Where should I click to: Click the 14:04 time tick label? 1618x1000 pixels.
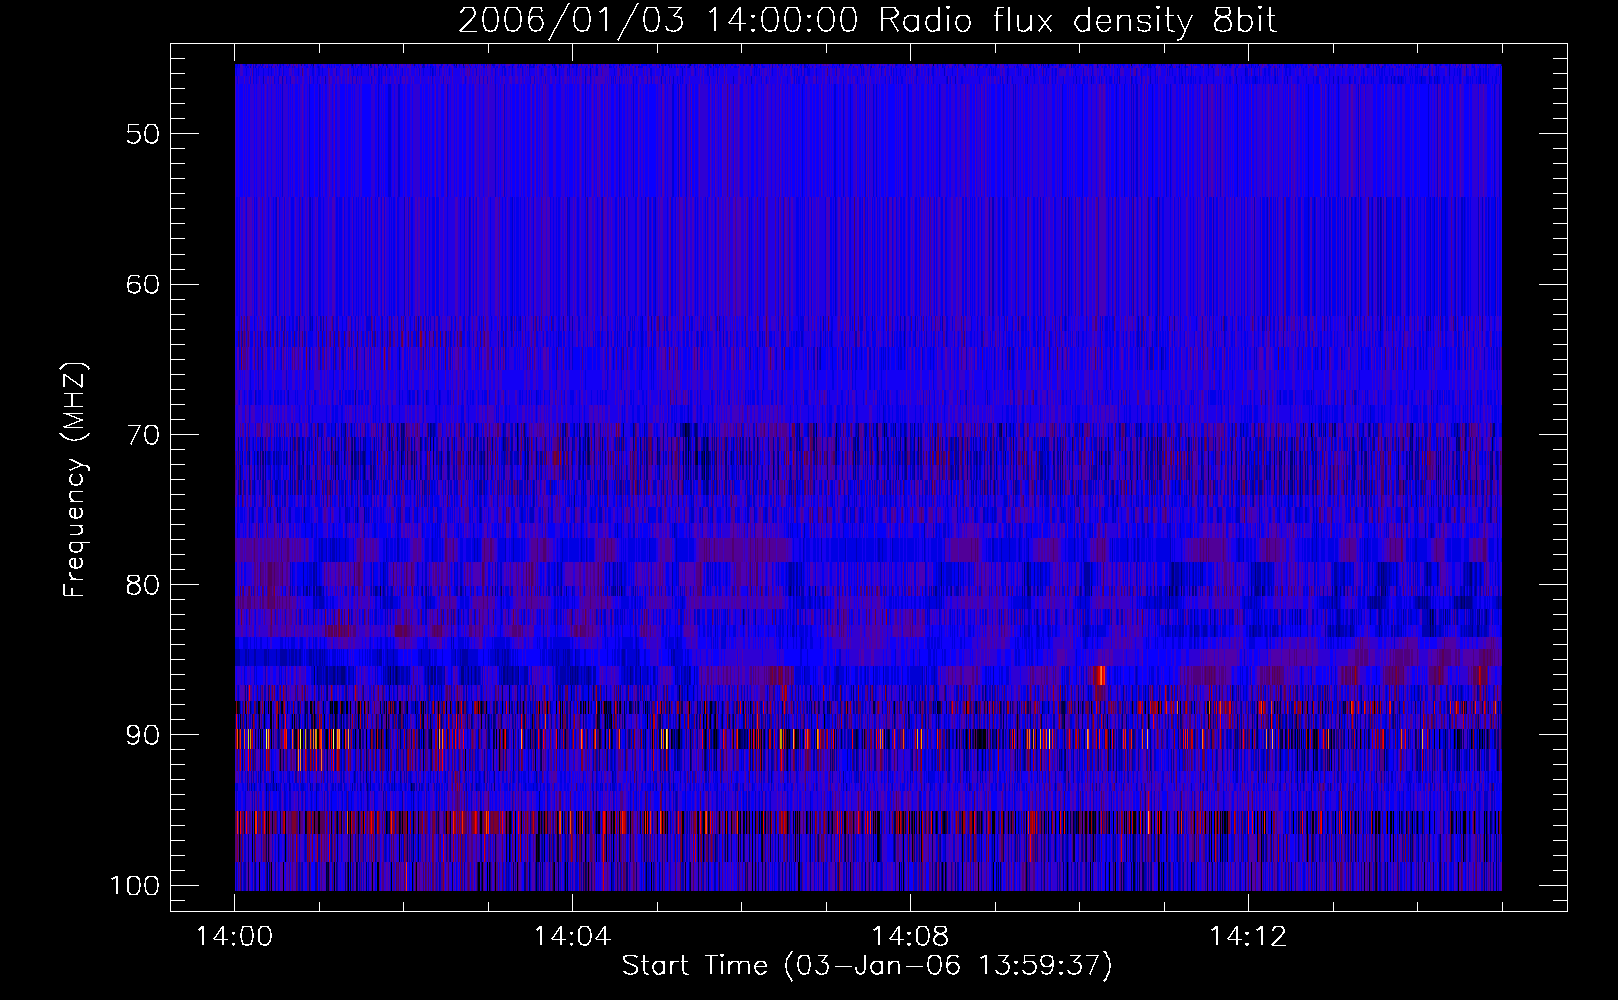pyautogui.click(x=572, y=937)
